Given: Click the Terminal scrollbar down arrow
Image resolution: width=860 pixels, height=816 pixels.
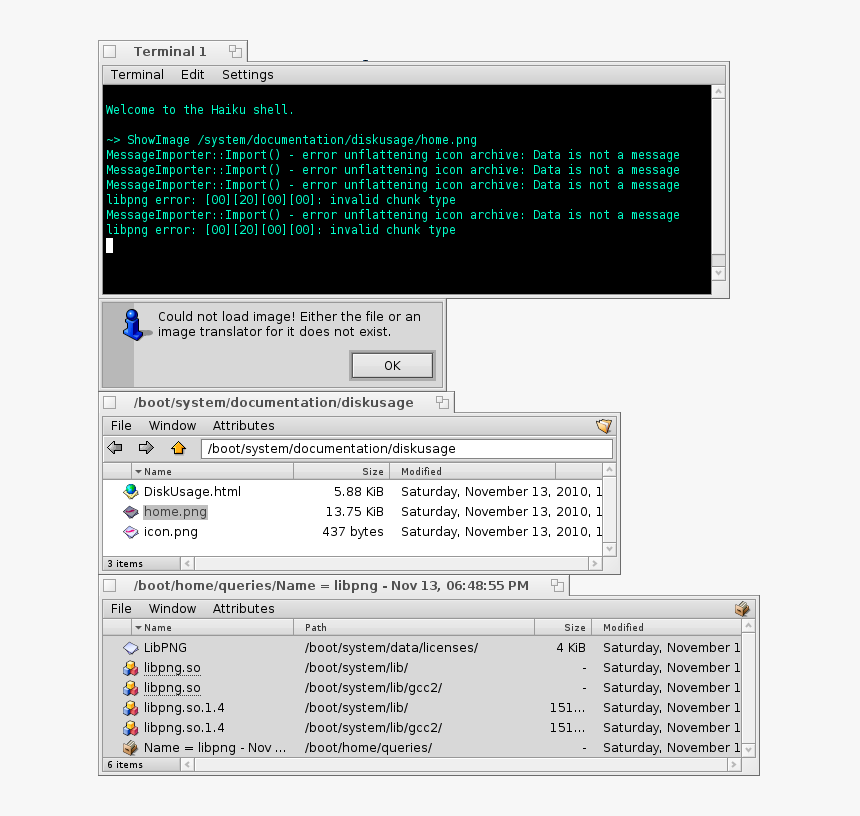Looking at the screenshot, I should point(718,272).
